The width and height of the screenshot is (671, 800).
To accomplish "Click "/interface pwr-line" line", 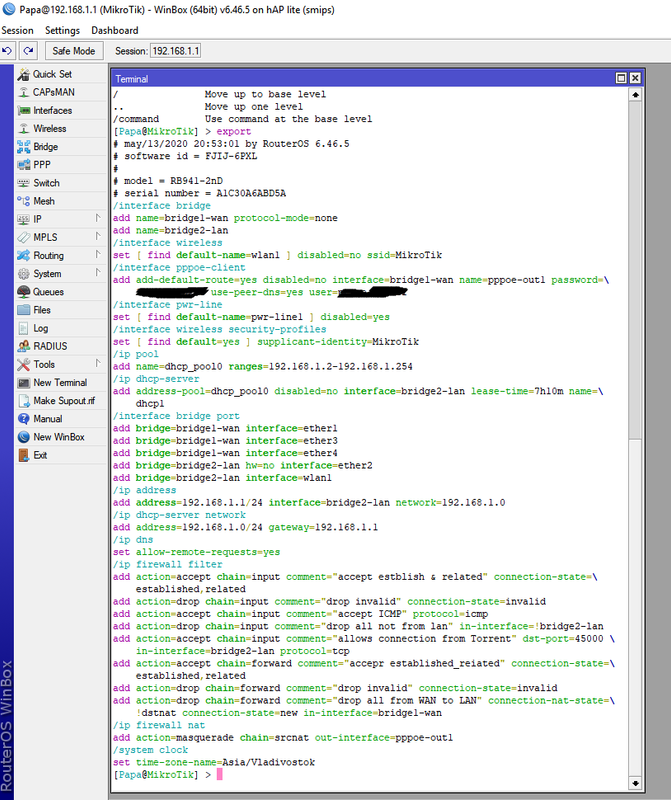I will [x=168, y=305].
